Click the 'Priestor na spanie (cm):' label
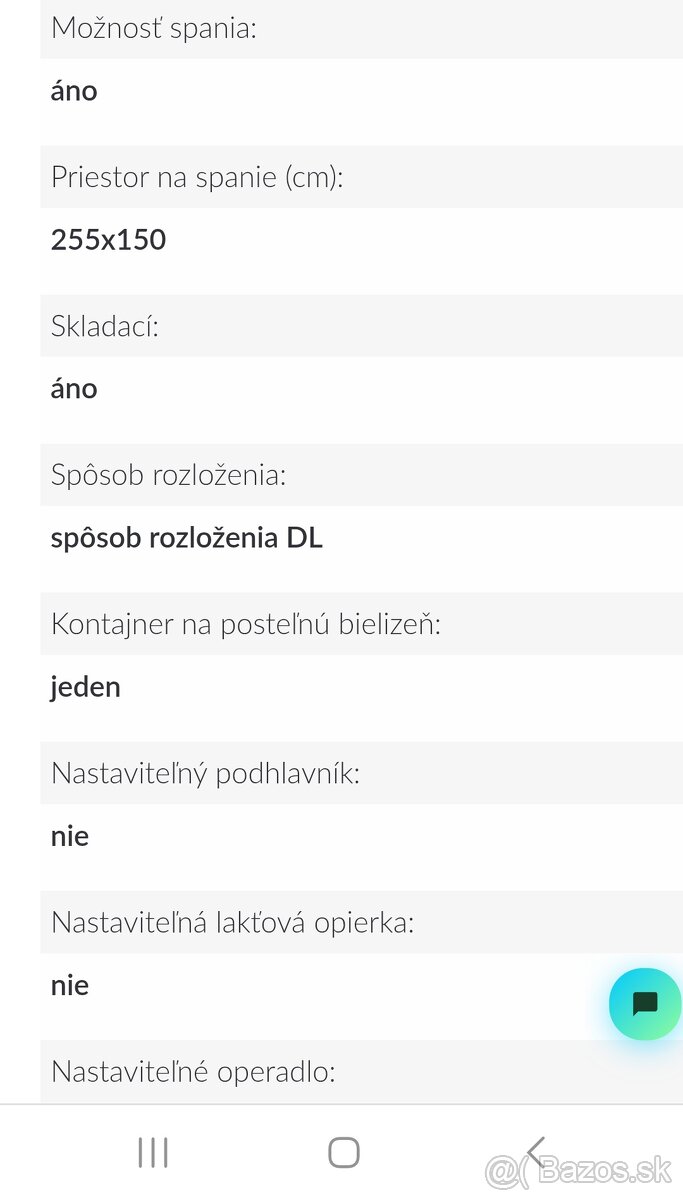 (197, 177)
